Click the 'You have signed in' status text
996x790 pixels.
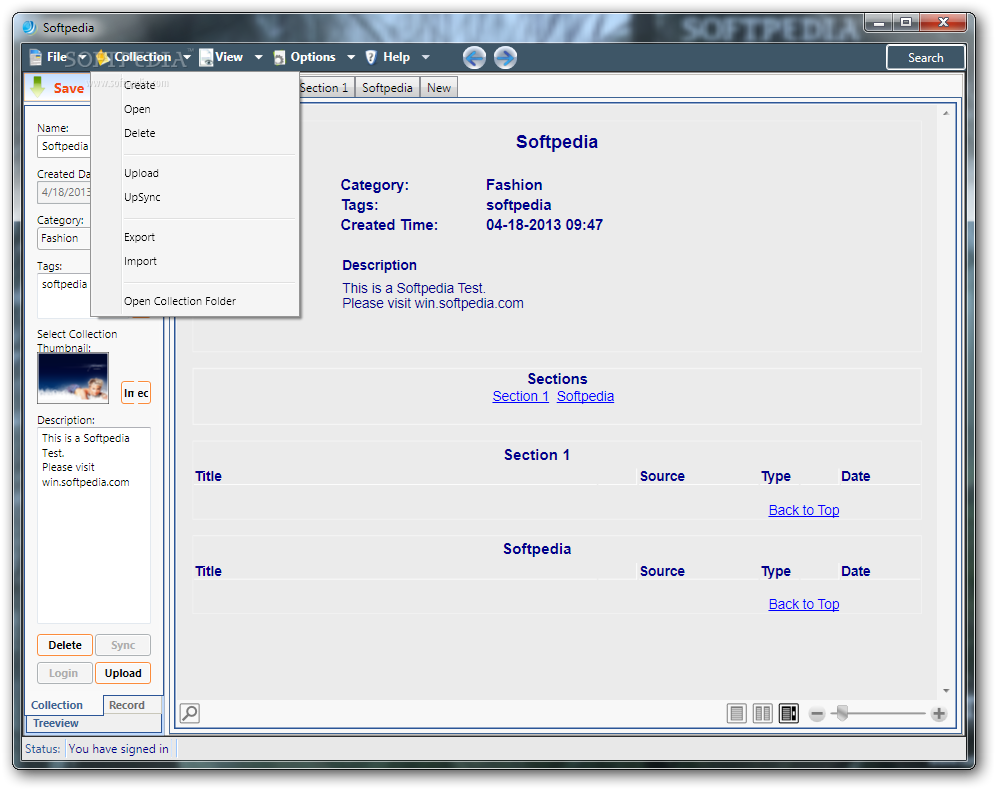click(x=119, y=749)
